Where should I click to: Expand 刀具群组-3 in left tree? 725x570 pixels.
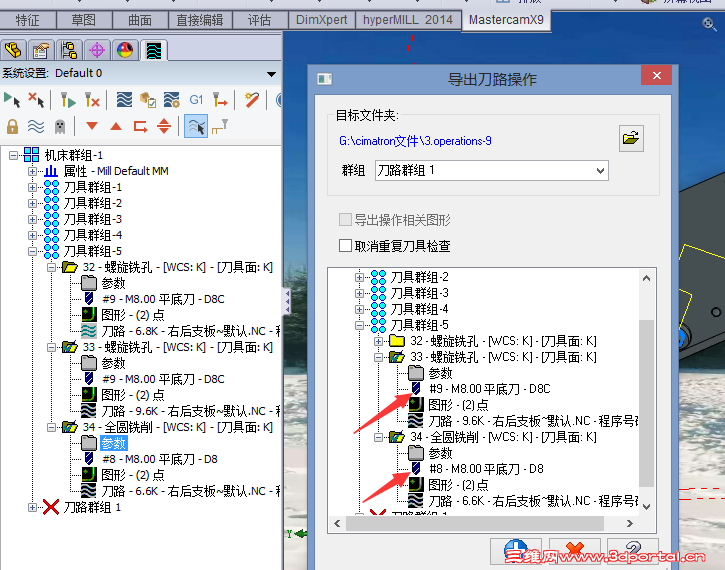point(32,219)
